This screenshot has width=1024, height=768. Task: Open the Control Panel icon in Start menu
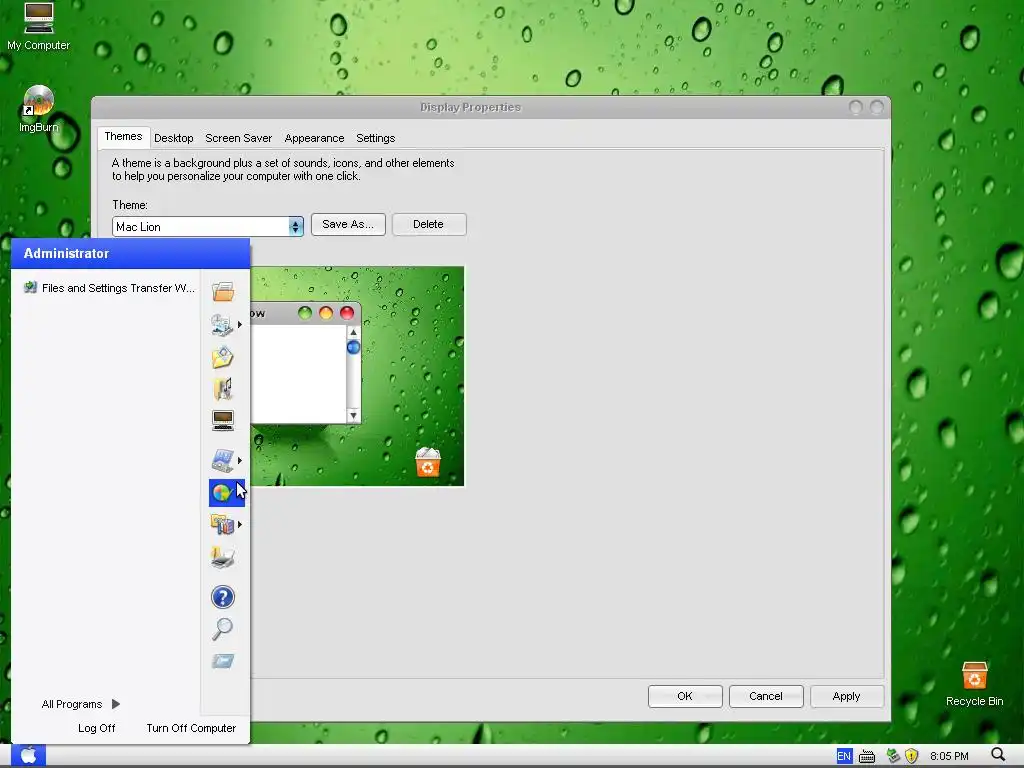(x=222, y=460)
